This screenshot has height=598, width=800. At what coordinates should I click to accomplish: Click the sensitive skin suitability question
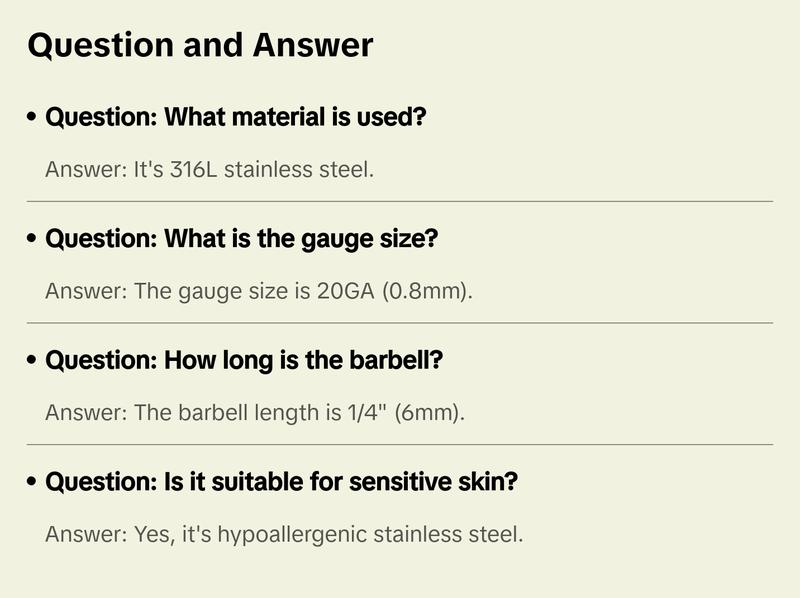pos(281,482)
